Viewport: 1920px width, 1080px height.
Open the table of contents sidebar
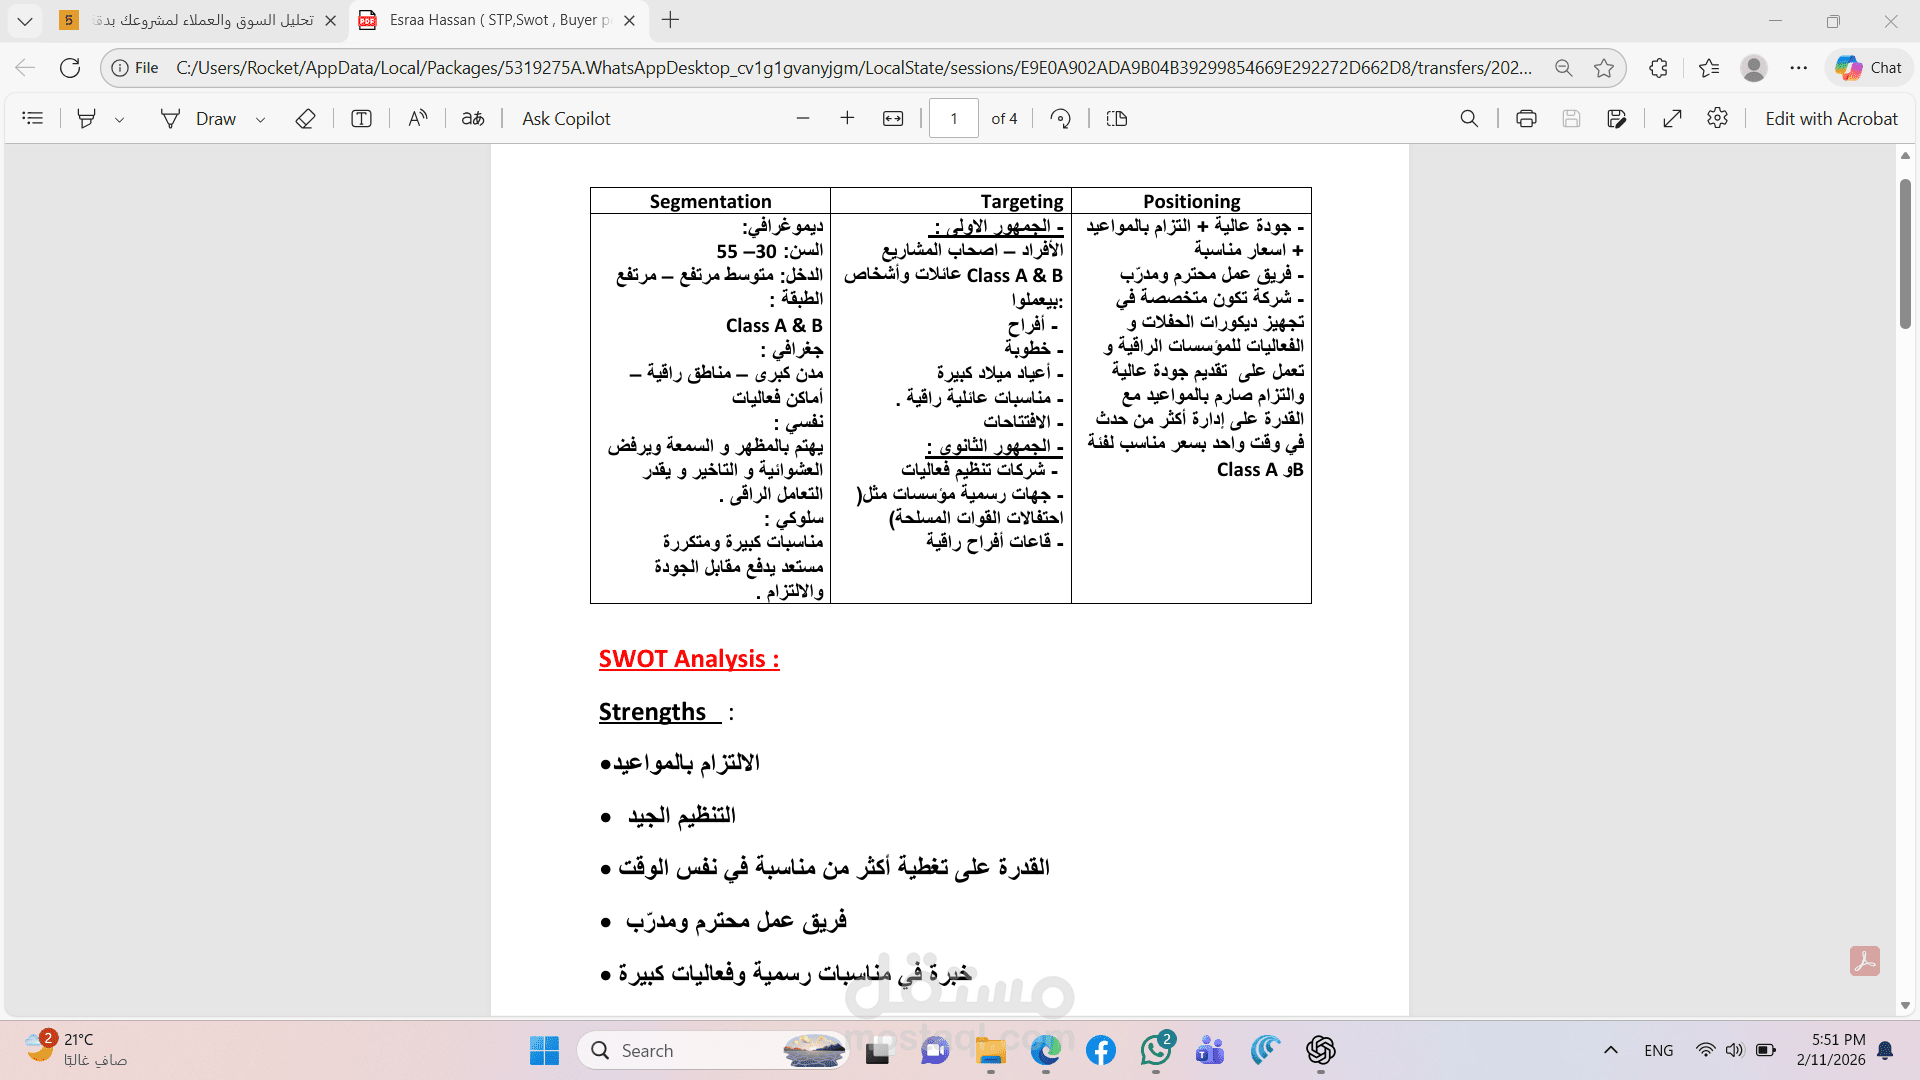[x=33, y=118]
